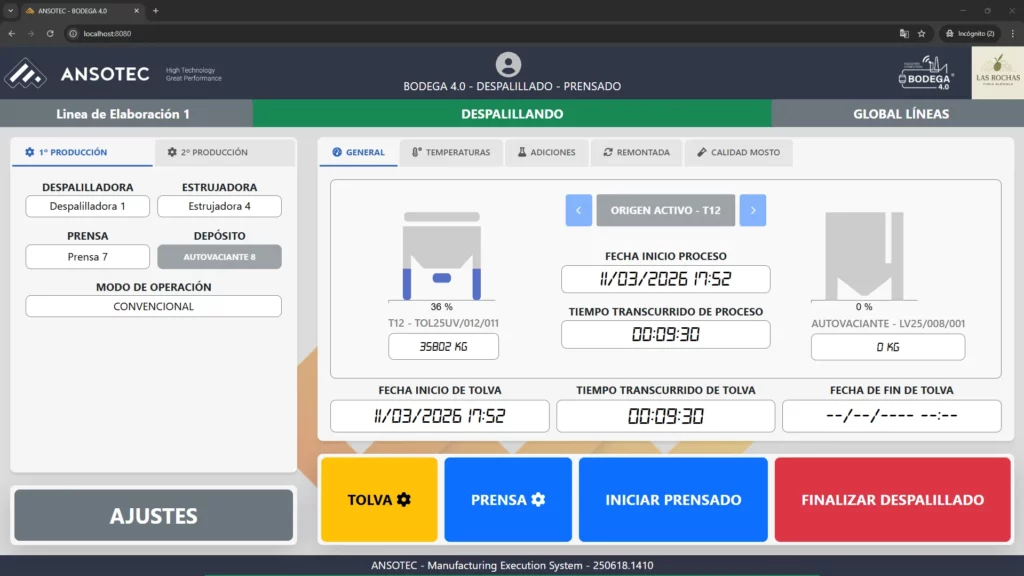Click the 35802 KG weight field
Image resolution: width=1024 pixels, height=576 pixels.
443,346
